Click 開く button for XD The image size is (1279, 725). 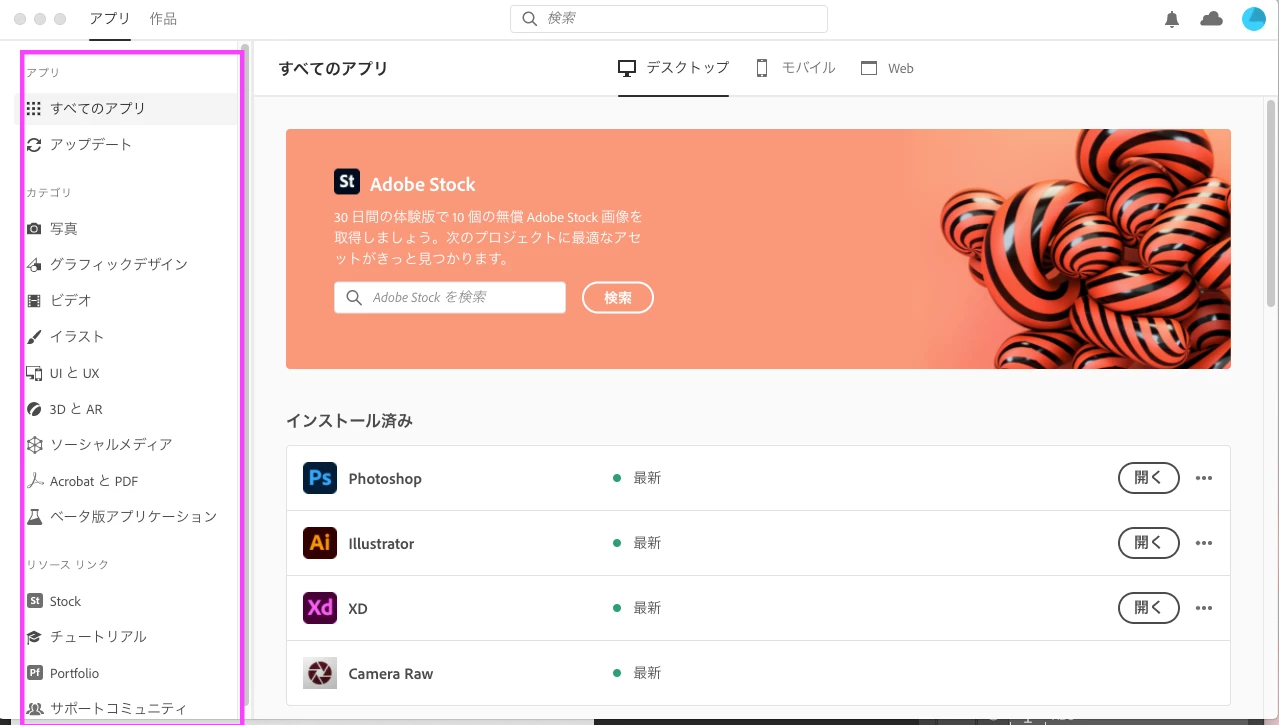click(x=1148, y=608)
